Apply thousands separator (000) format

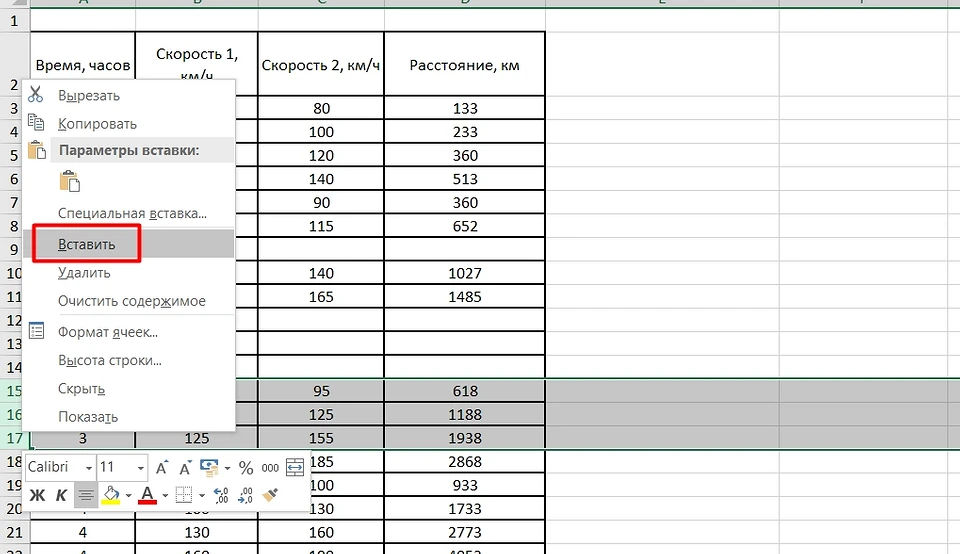click(270, 468)
